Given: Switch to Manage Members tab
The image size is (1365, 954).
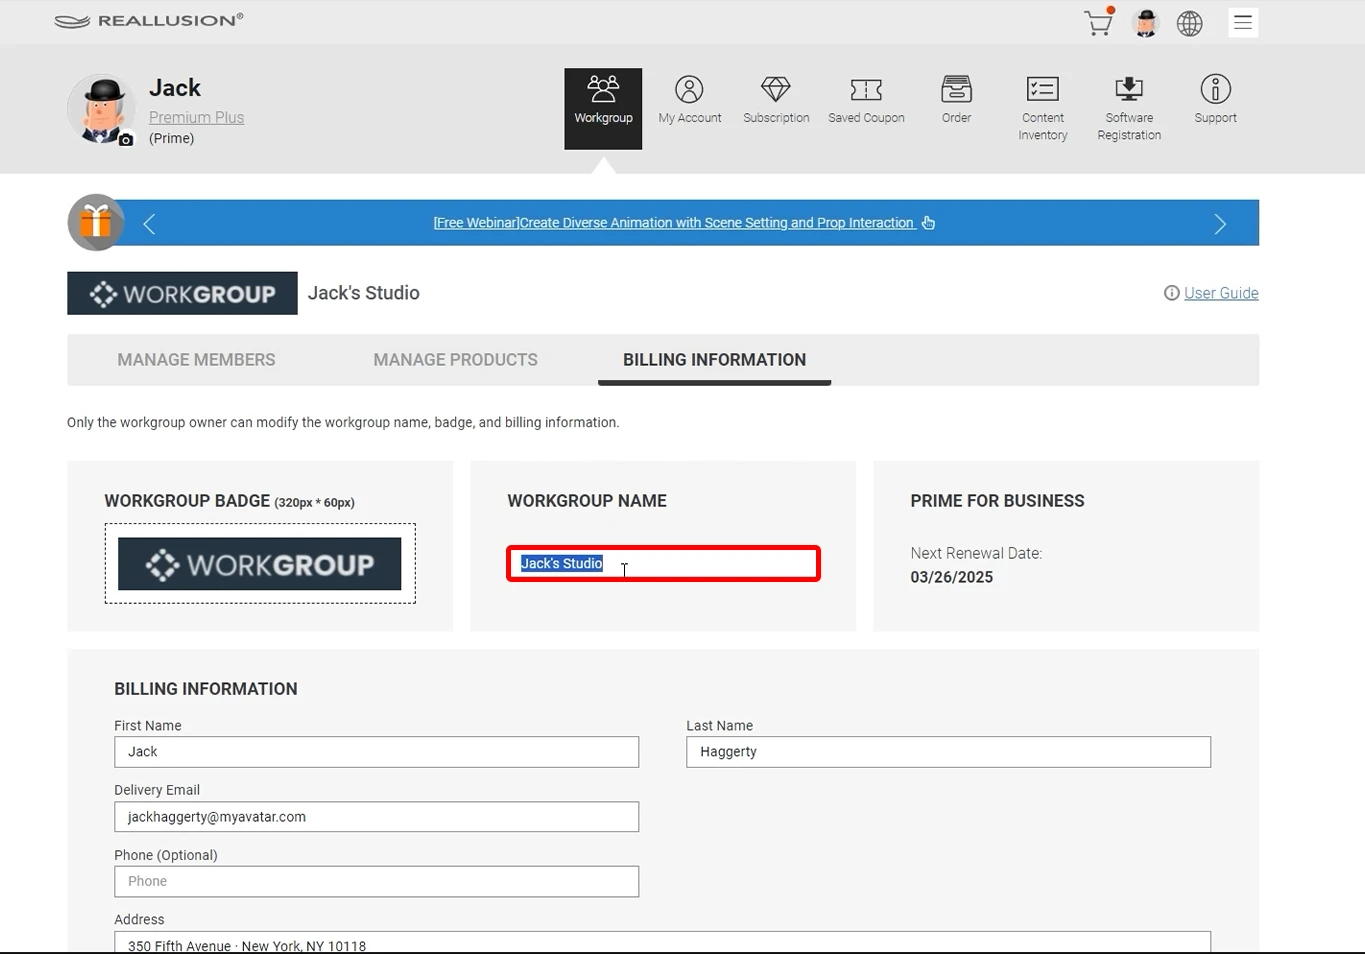Looking at the screenshot, I should [196, 360].
